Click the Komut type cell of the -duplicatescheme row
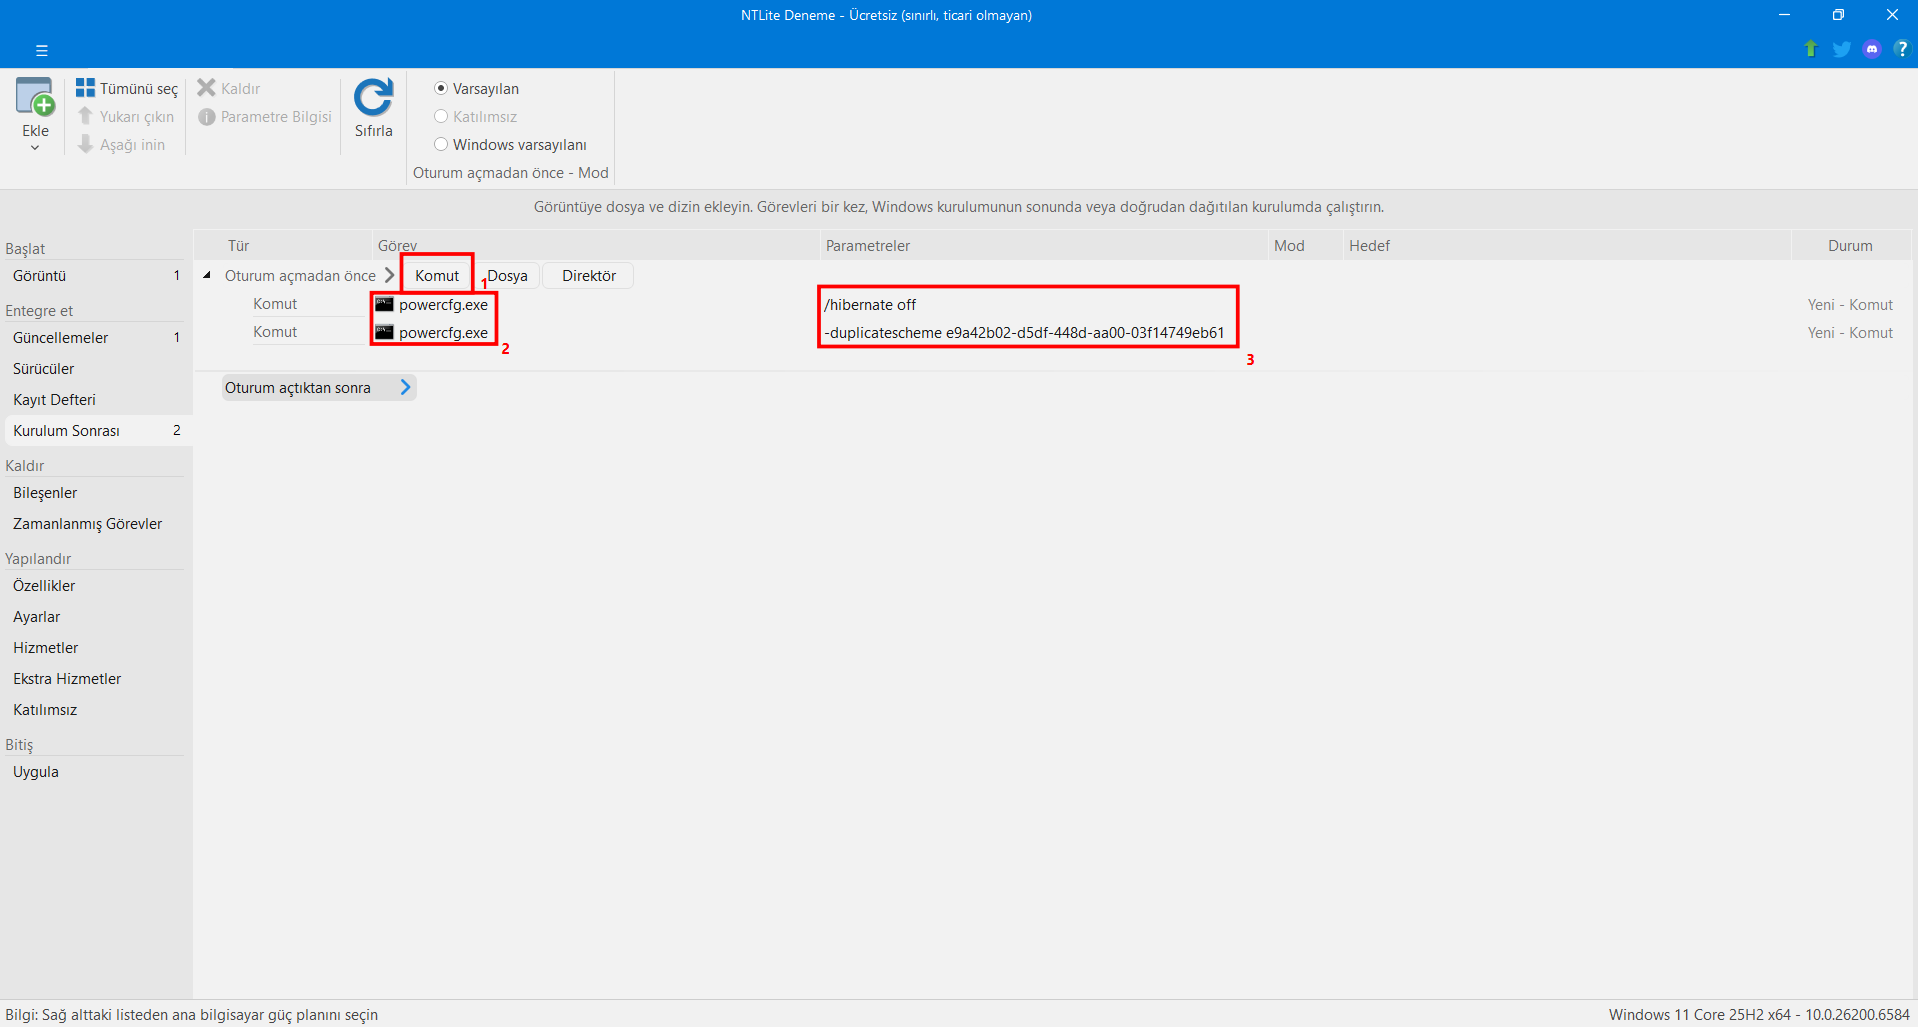The width and height of the screenshot is (1918, 1027). pos(275,332)
